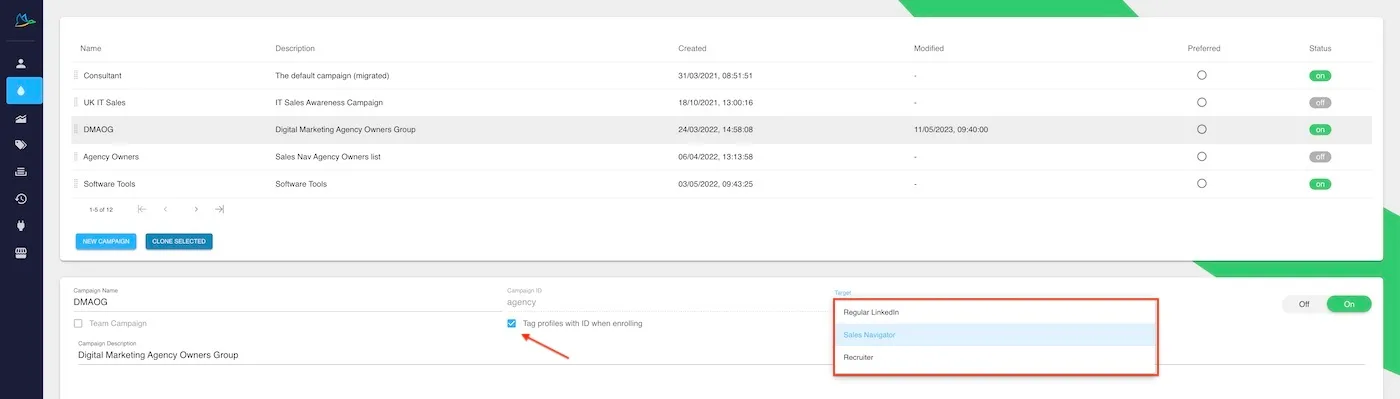
Task: Toggle the Consultant status switch
Action: 1320,75
